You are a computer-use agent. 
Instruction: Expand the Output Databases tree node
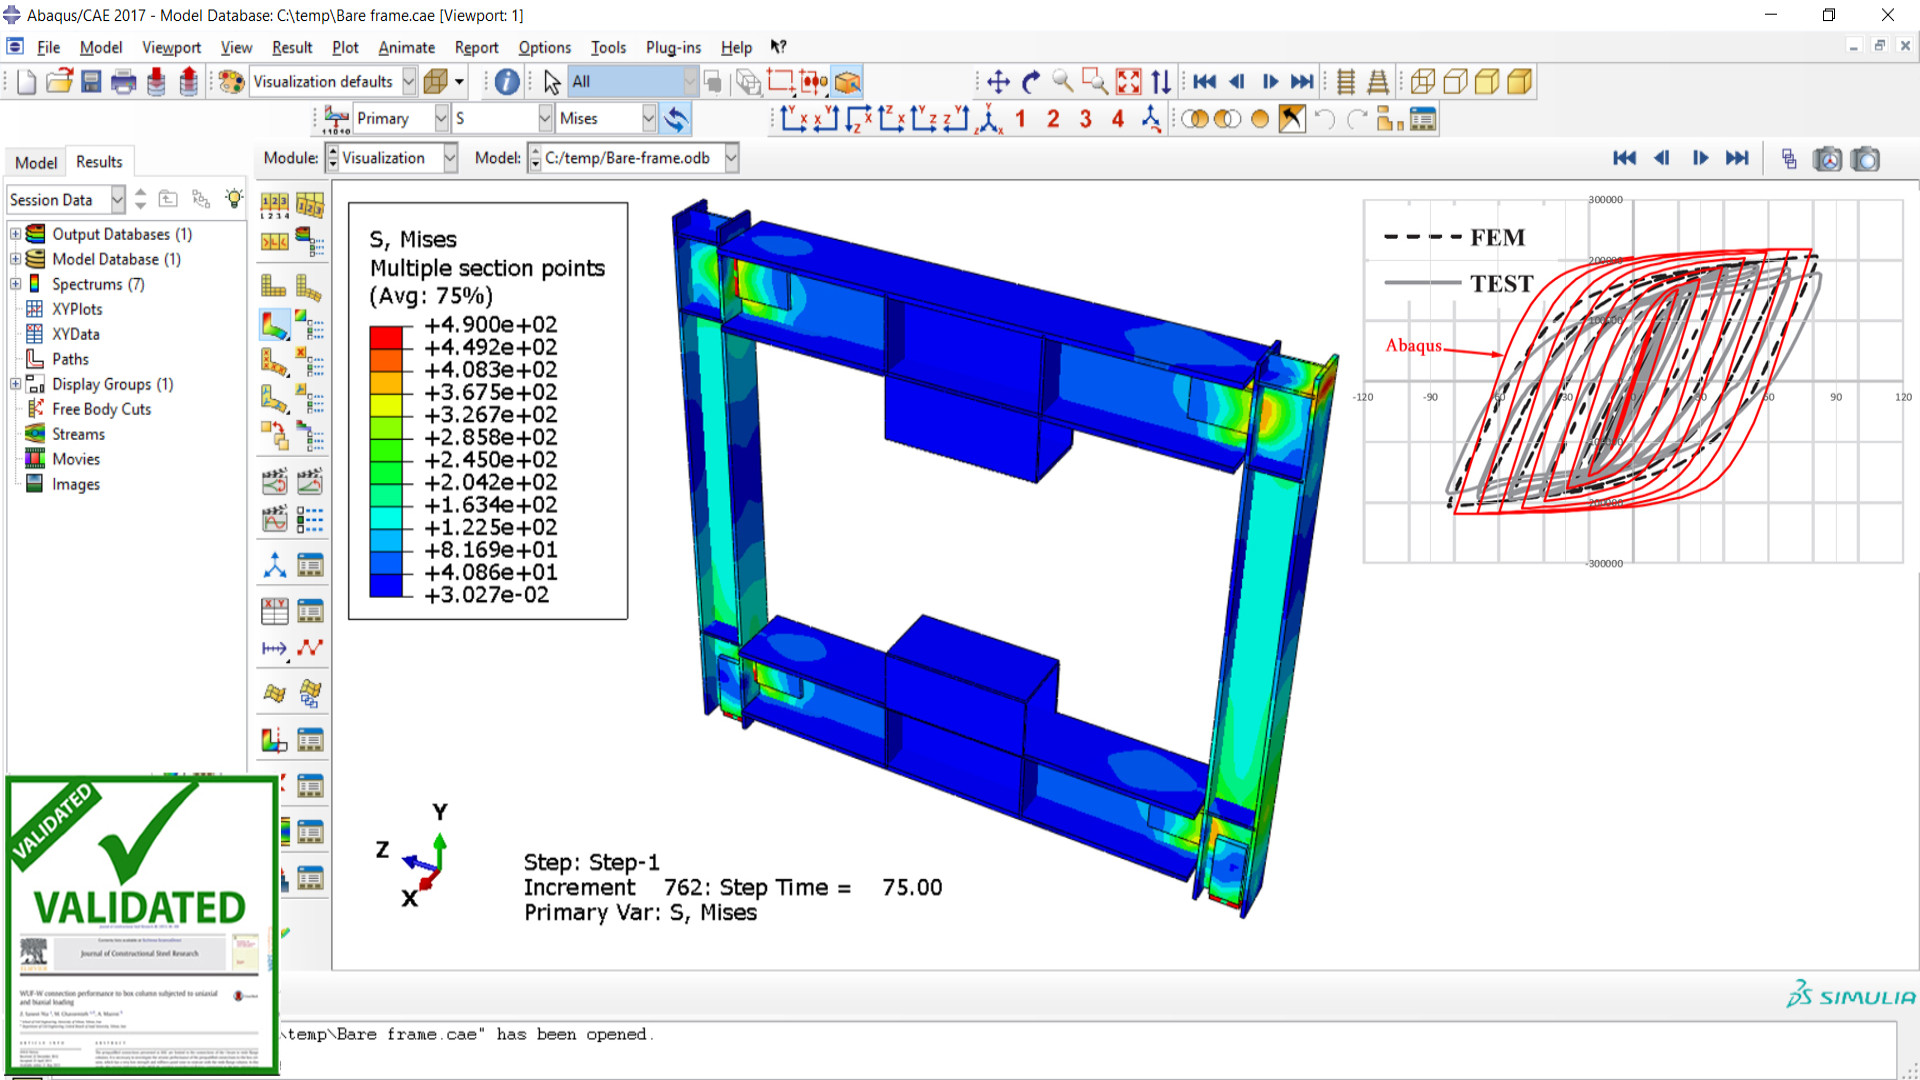point(15,234)
